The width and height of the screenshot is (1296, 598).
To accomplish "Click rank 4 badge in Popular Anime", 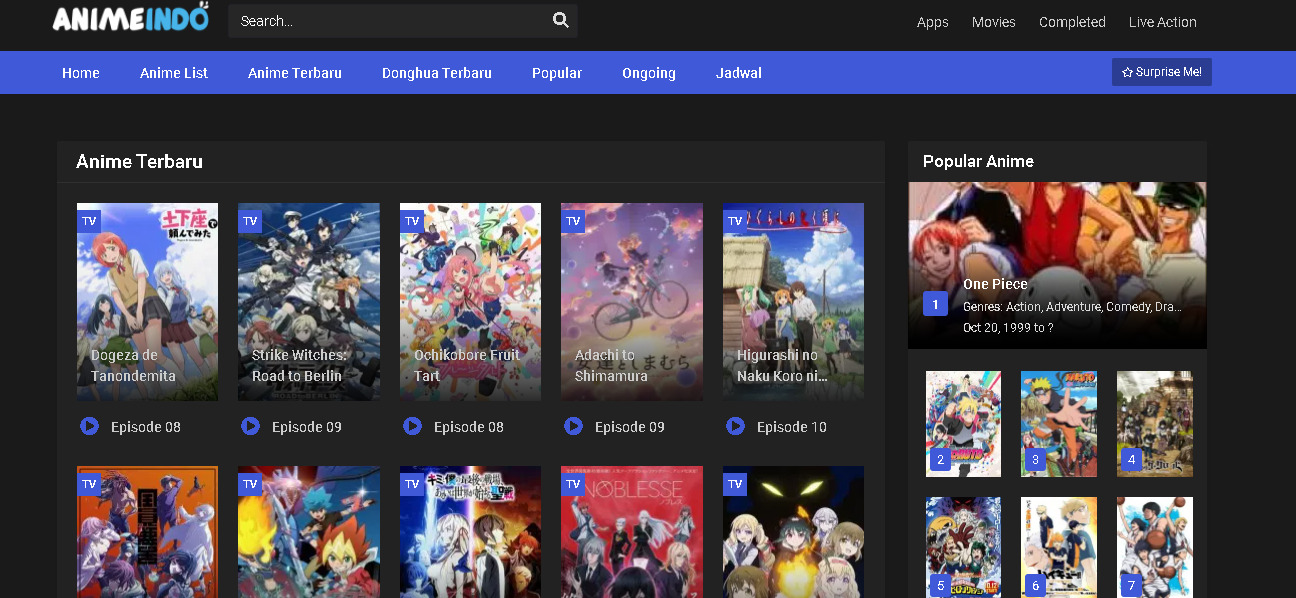I will point(1131,460).
